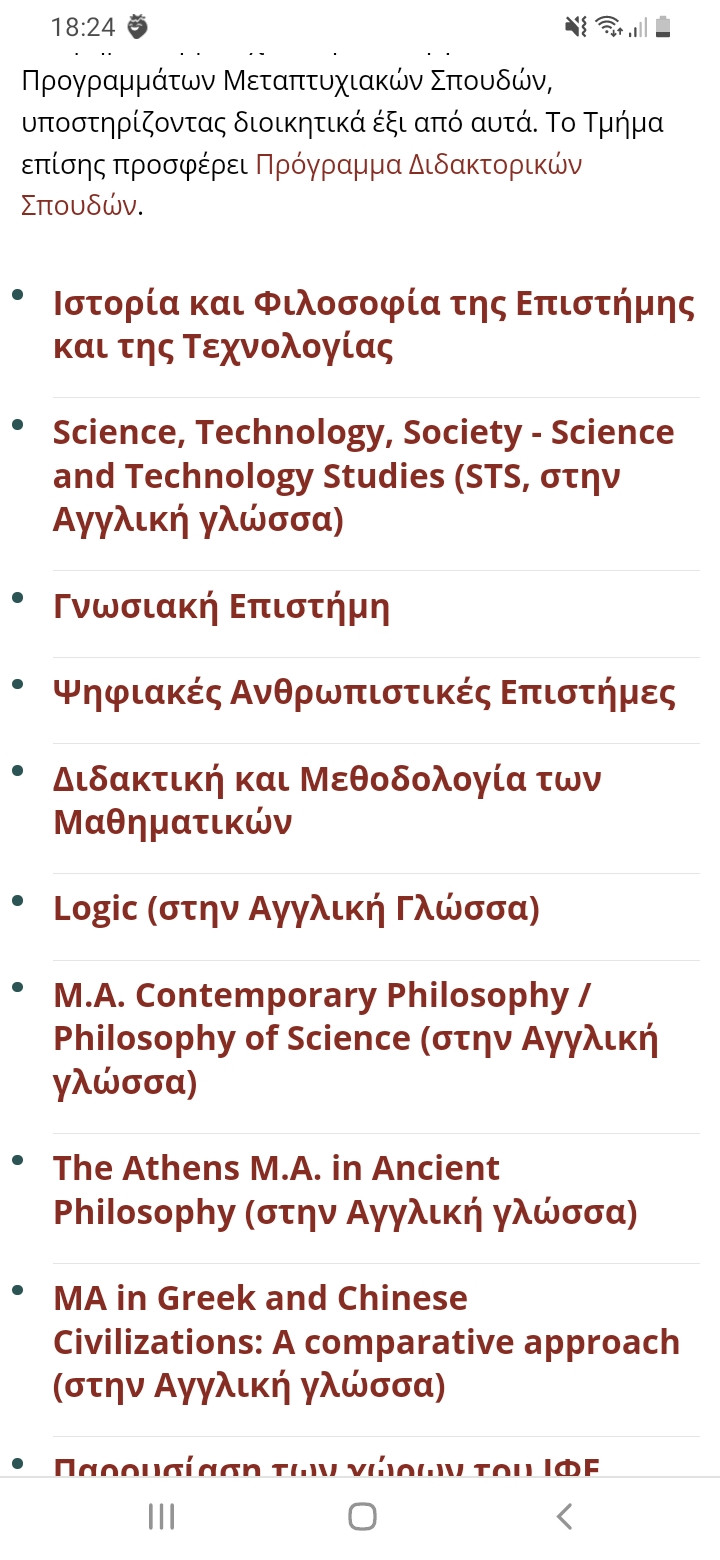Screen dimensions: 720x1560
Task: Open Παρουσίαση των χώρων του ΙΦΕ link
Action: [326, 1466]
